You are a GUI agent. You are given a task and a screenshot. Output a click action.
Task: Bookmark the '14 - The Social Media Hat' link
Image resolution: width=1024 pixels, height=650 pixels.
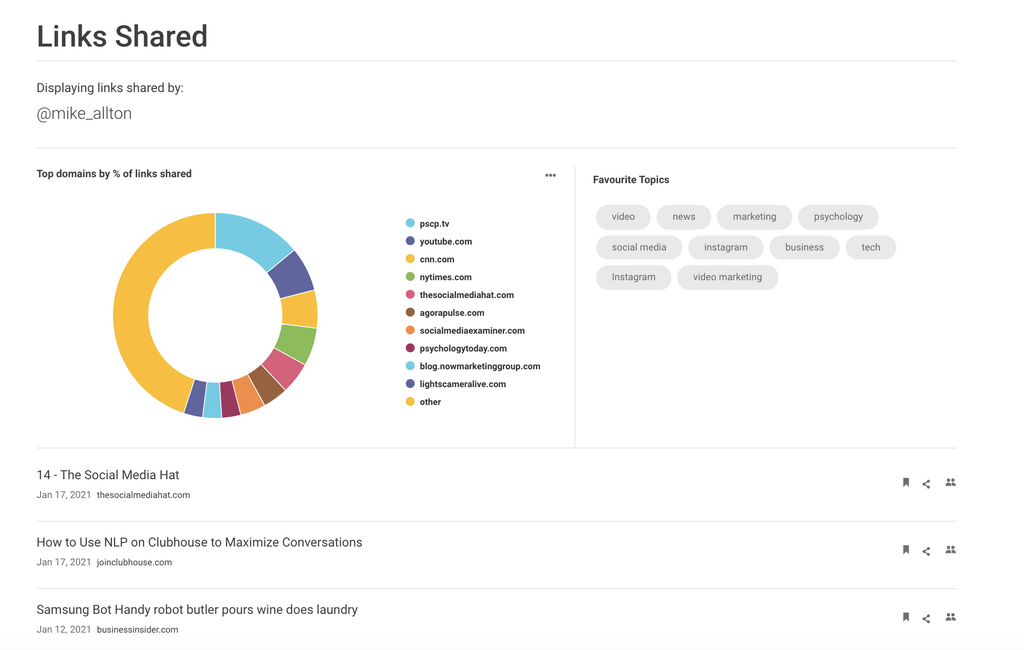pyautogui.click(x=906, y=483)
